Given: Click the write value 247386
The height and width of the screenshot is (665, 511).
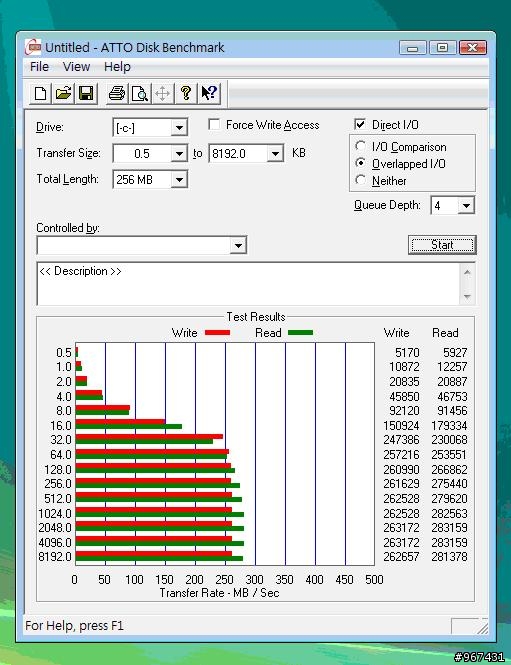Looking at the screenshot, I should 401,439.
